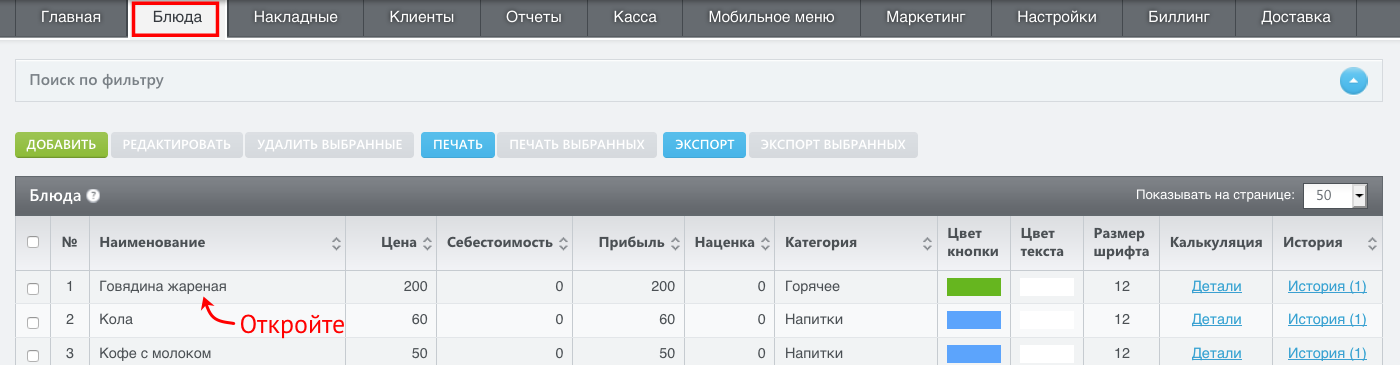Go to the Клиенты tab
1400x365 pixels.
[421, 17]
